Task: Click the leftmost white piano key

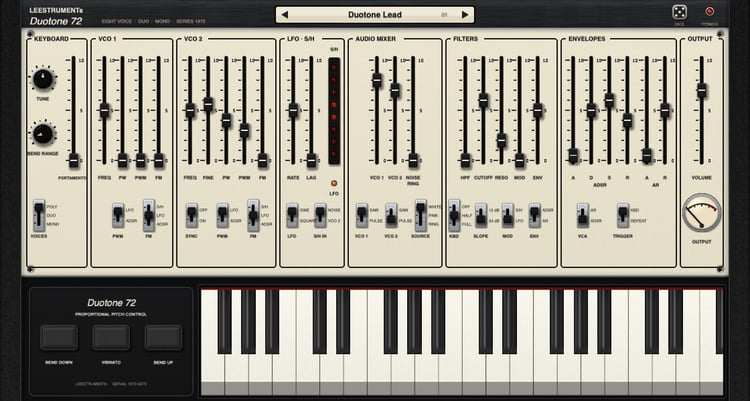Action: point(212,342)
